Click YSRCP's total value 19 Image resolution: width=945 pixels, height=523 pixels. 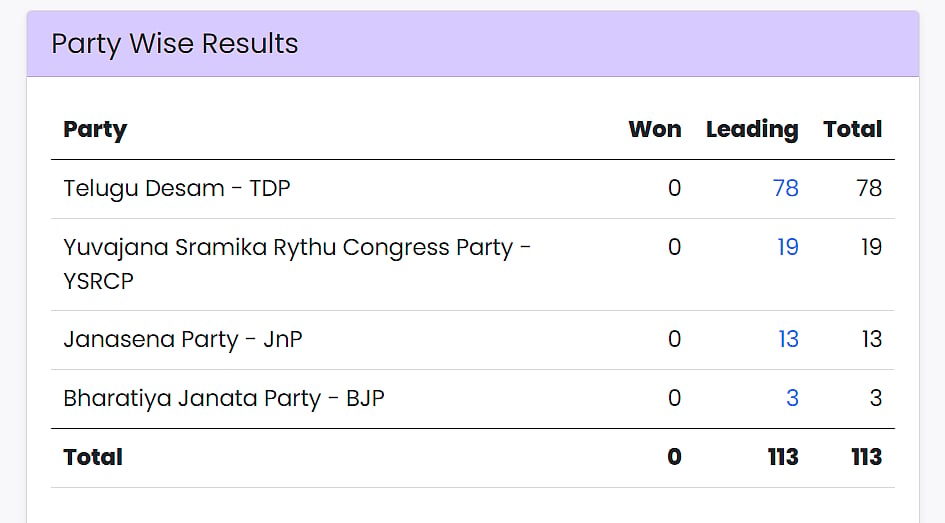tap(871, 247)
